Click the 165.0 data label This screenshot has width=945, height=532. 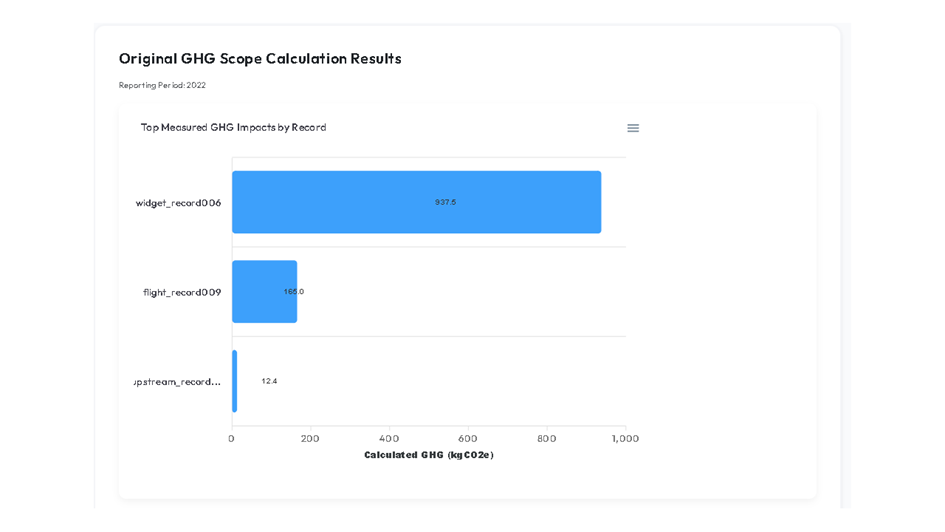click(x=294, y=292)
